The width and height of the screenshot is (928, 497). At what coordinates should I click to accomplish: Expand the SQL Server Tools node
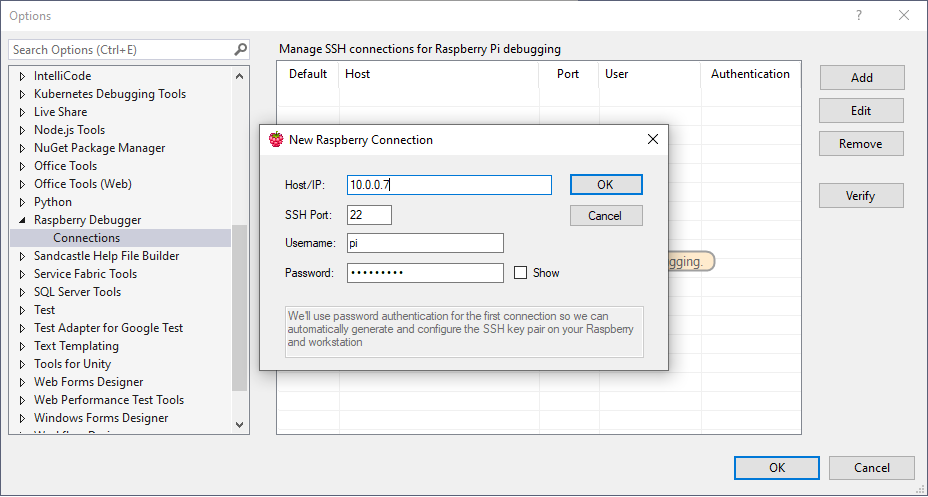click(x=21, y=292)
